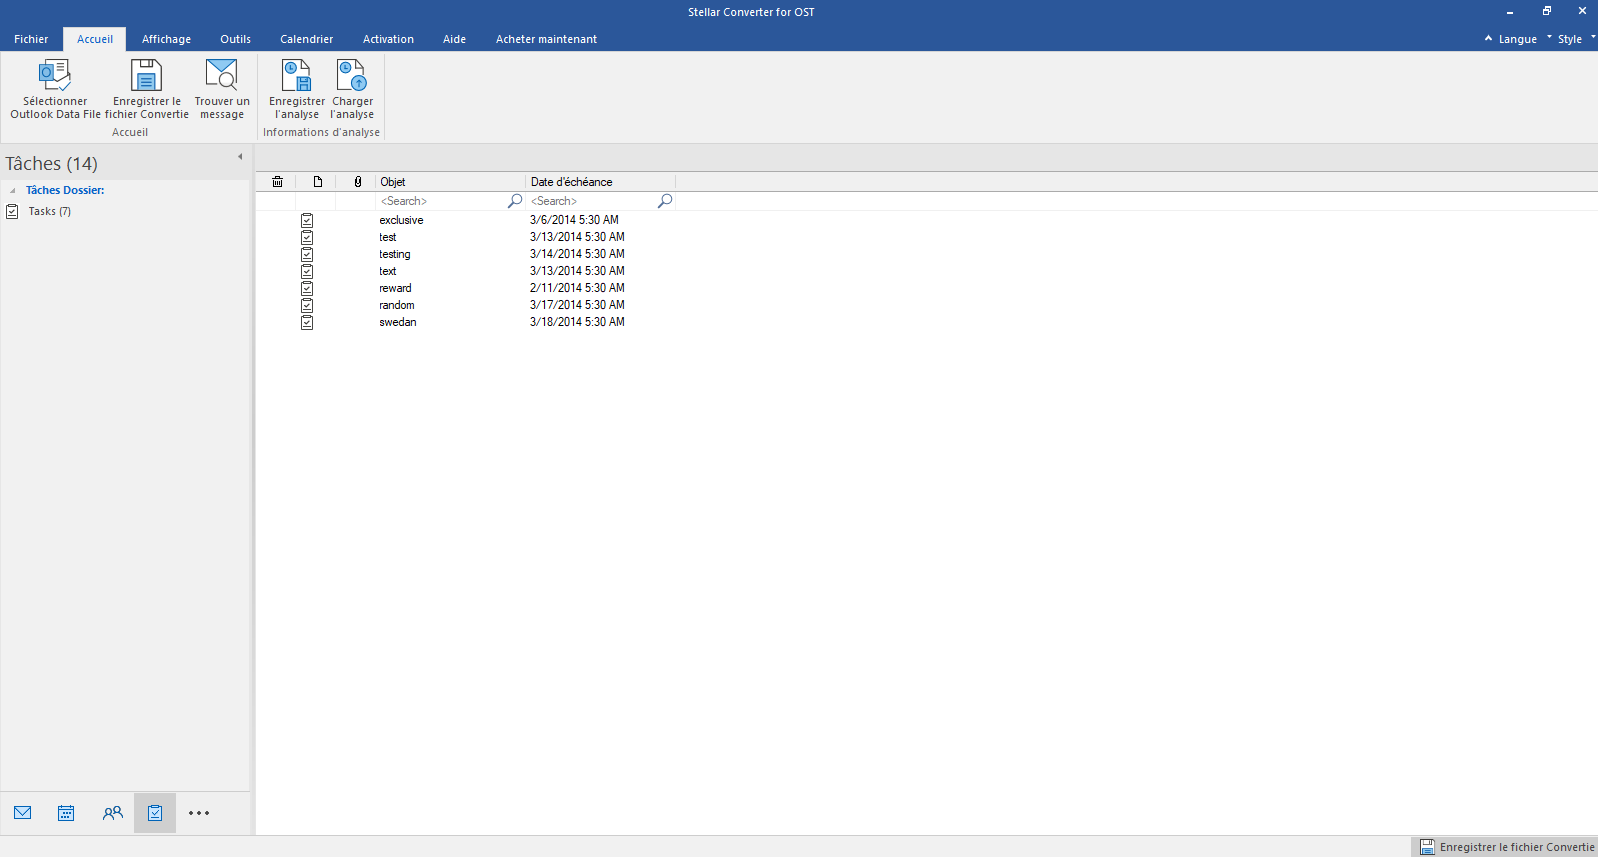Click task icon for test row
Image resolution: width=1598 pixels, height=857 pixels.
[307, 237]
